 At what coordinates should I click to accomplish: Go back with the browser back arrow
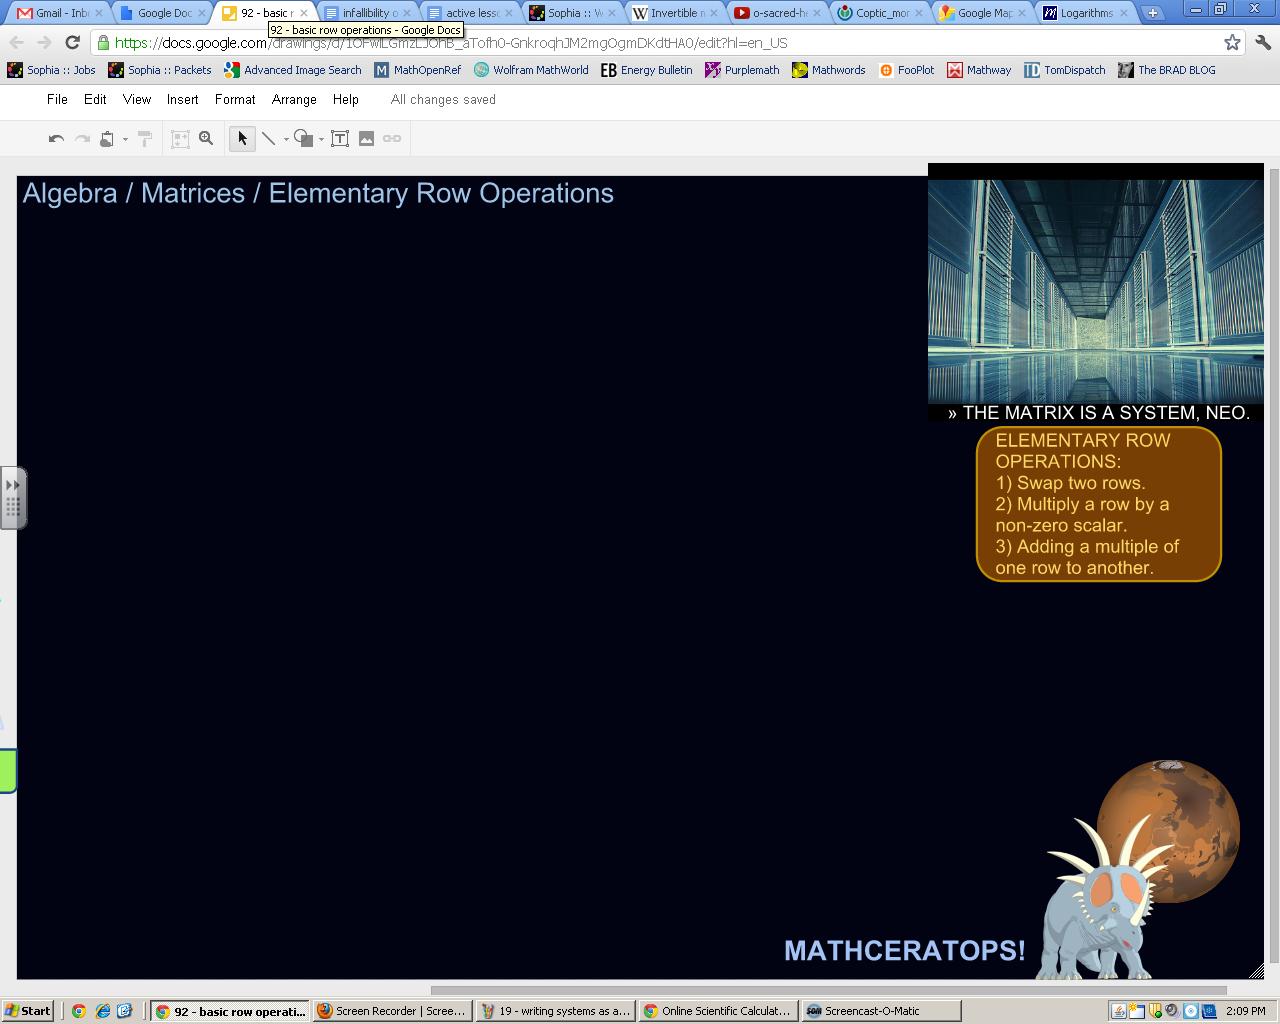[17, 43]
